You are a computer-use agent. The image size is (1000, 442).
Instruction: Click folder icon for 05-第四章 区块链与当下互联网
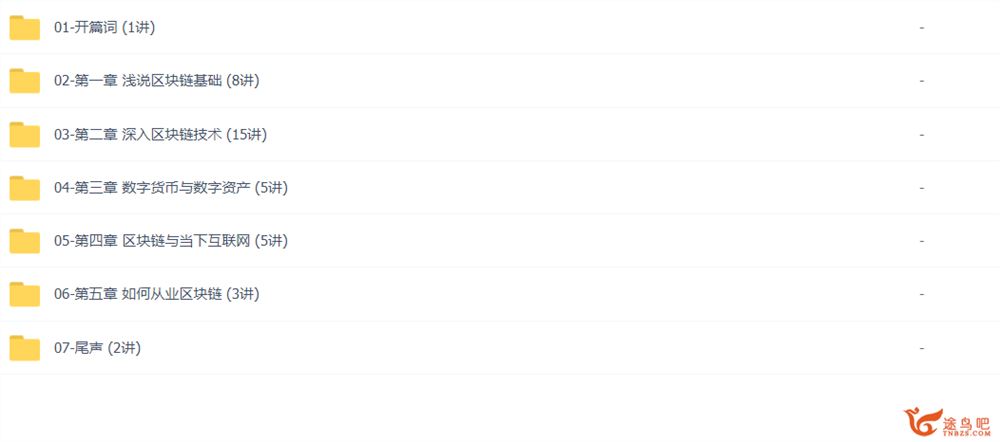(x=25, y=242)
